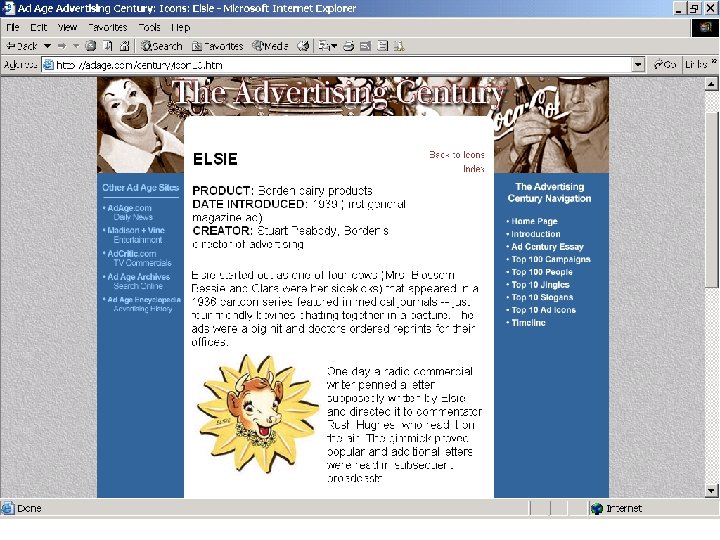
Task: Open the Timeline navigation link
Action: pyautogui.click(x=529, y=323)
